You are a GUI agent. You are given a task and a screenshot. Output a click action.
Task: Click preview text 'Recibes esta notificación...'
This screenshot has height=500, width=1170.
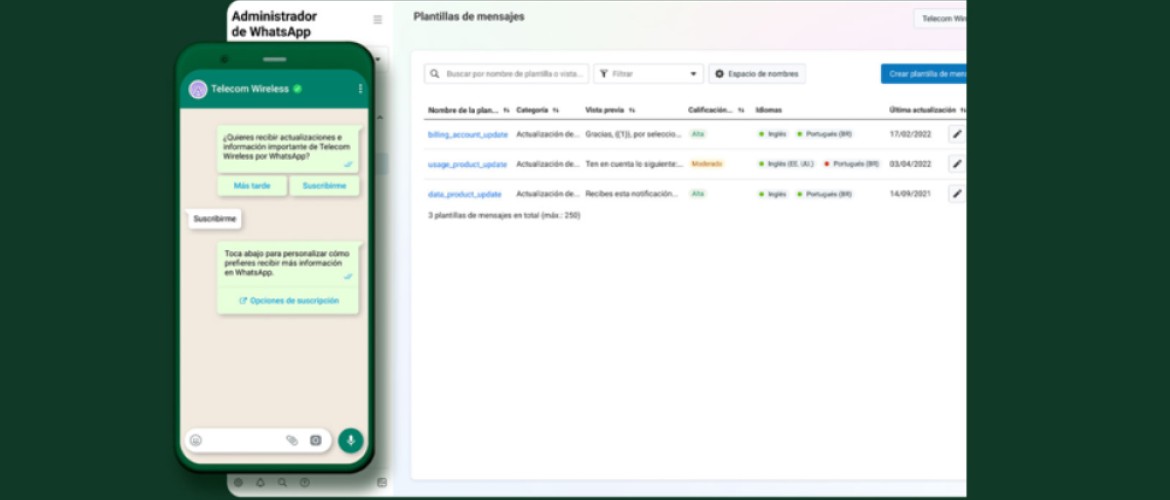631,194
